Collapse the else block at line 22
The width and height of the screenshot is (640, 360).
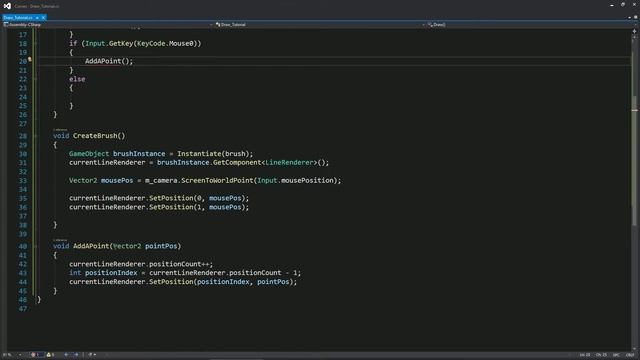36,79
